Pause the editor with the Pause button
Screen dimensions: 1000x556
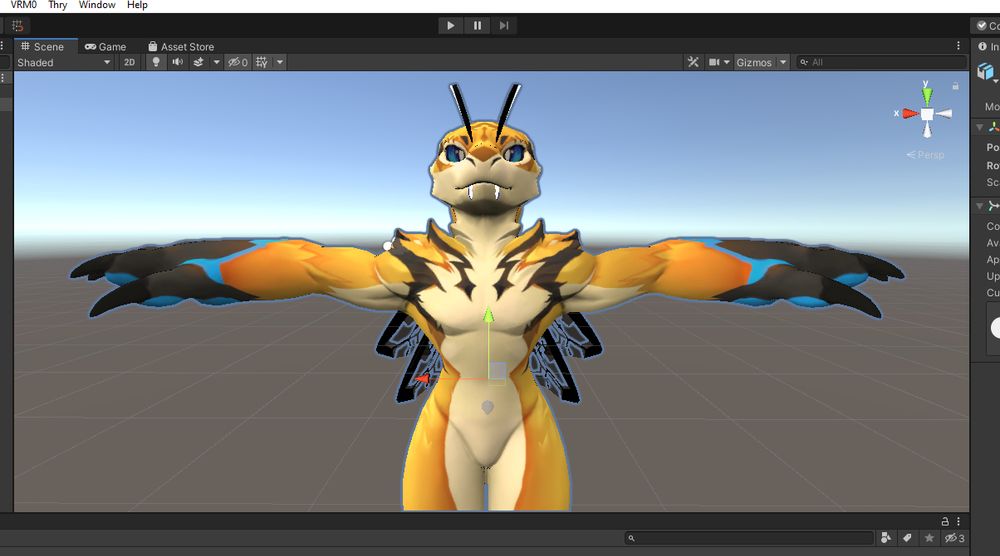[477, 26]
